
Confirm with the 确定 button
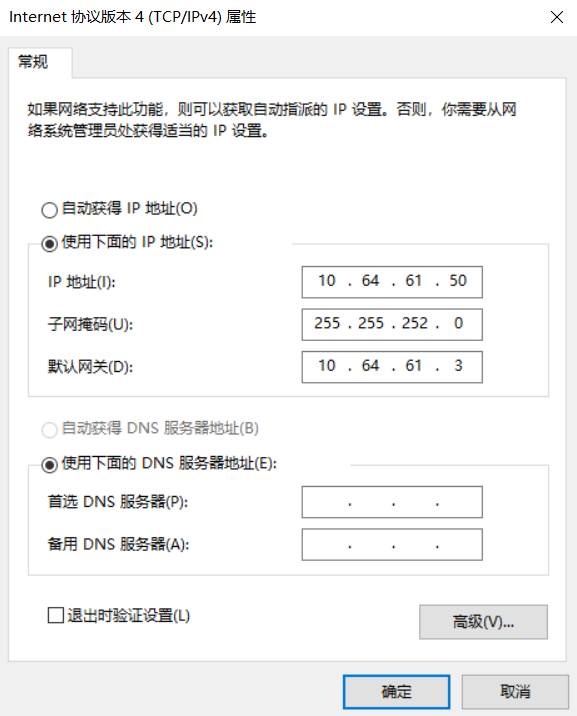click(x=396, y=692)
